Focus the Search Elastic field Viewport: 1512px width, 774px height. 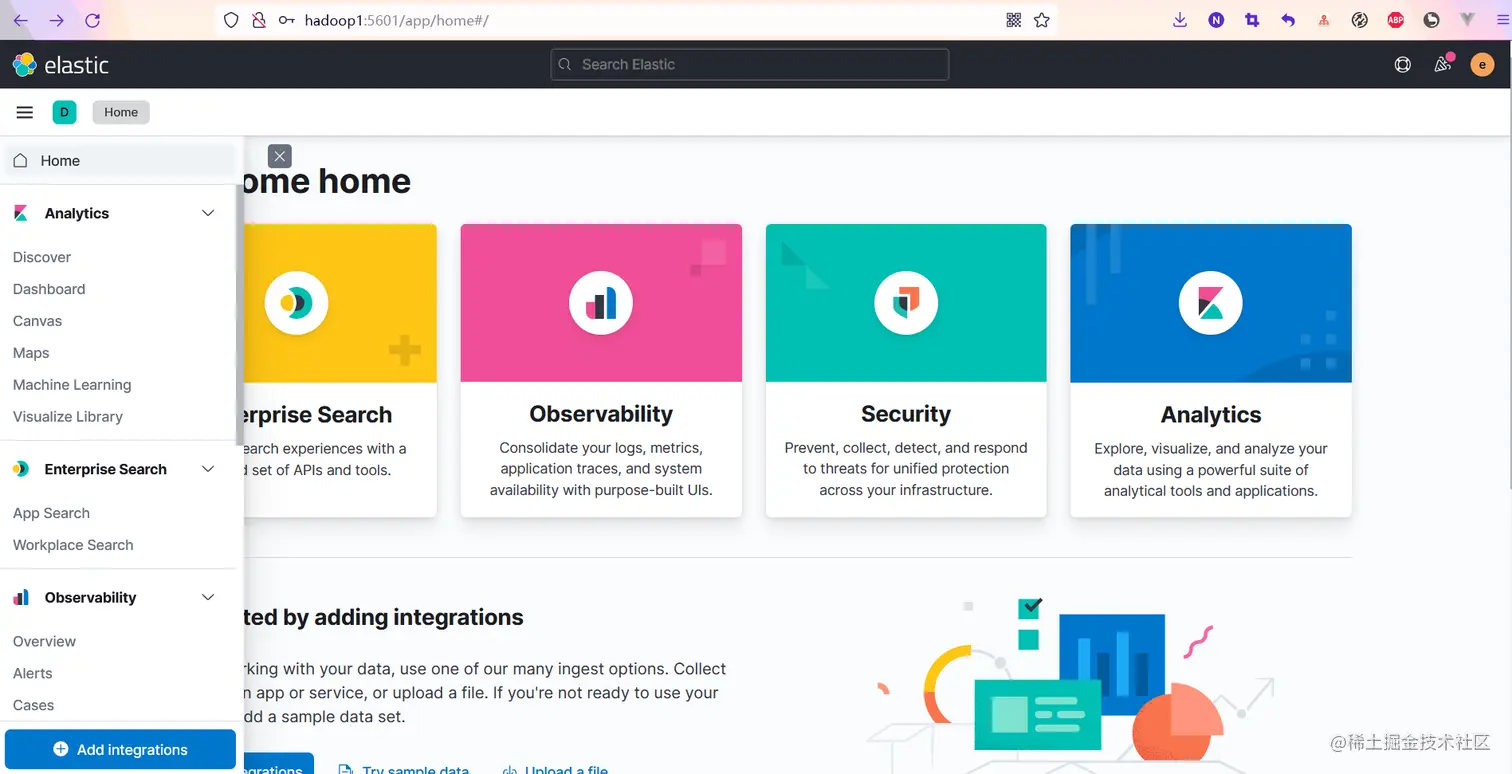coord(749,64)
